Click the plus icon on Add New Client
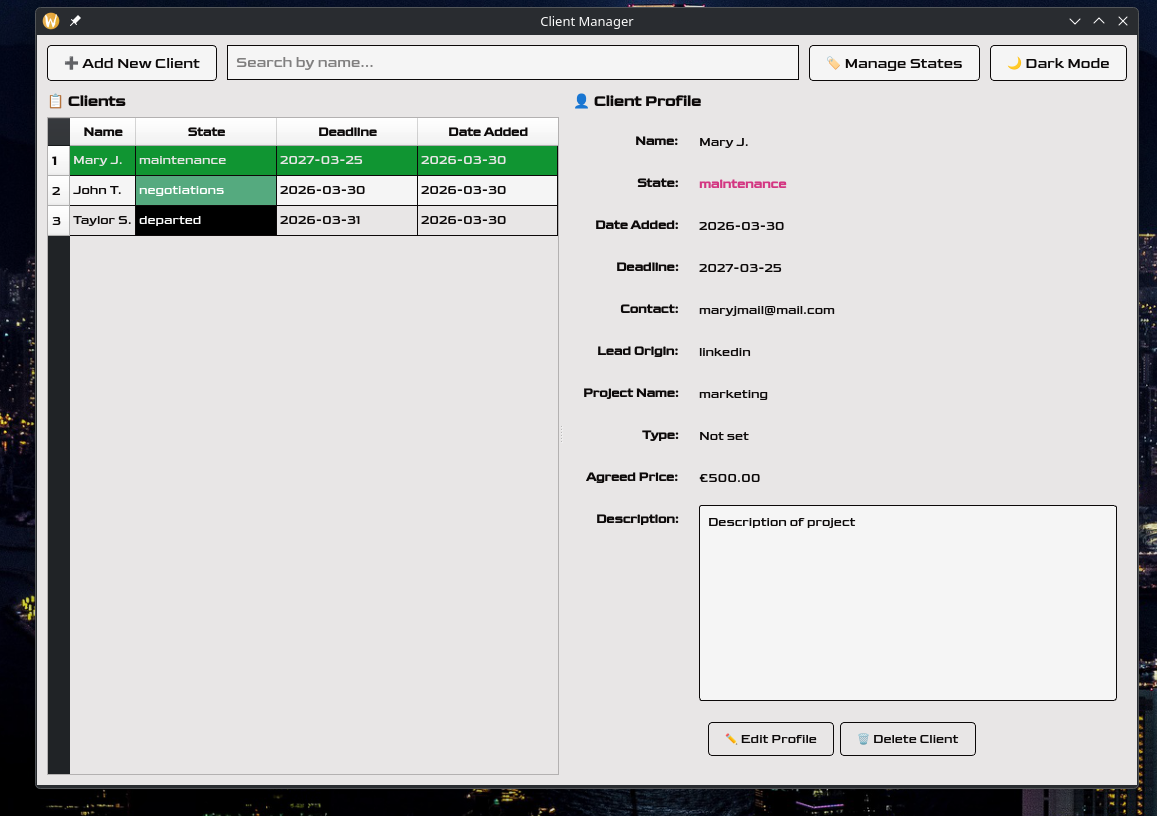The width and height of the screenshot is (1157, 816). tap(71, 63)
